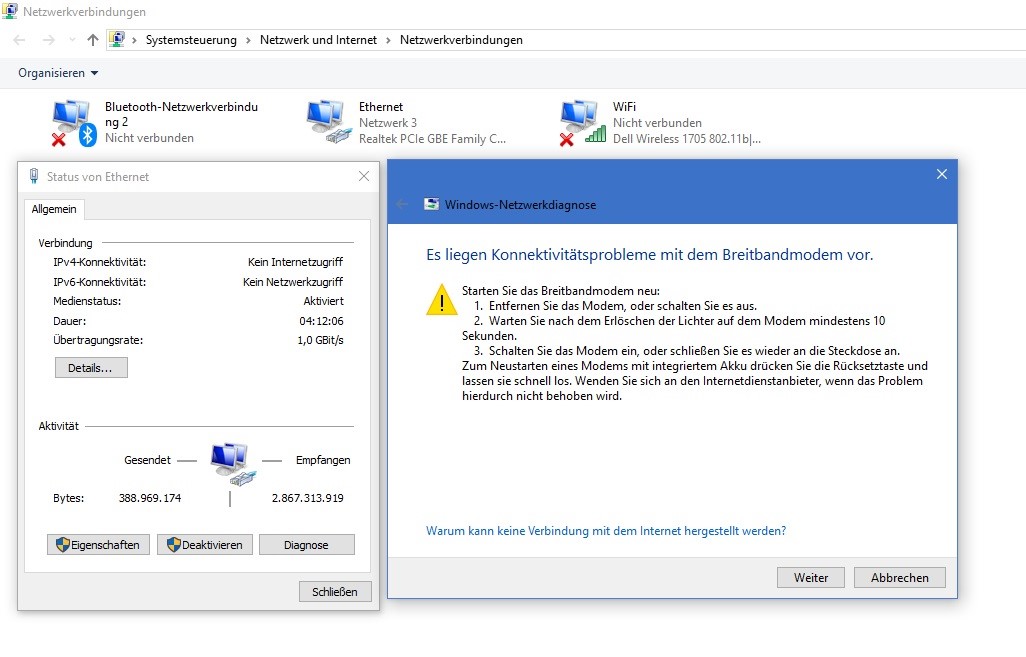The height and width of the screenshot is (657, 1026).
Task: Select the Bluetooth-Netzwerkverbindung 2 adapter icon
Action: [x=72, y=122]
